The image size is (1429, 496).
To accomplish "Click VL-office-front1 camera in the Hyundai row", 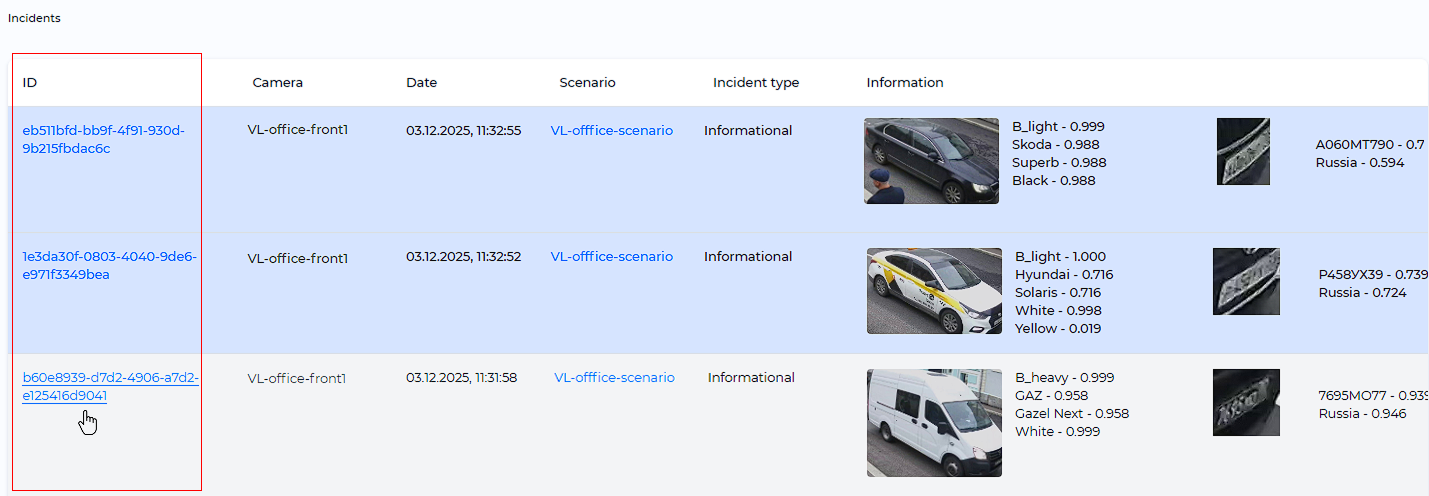I will [298, 258].
